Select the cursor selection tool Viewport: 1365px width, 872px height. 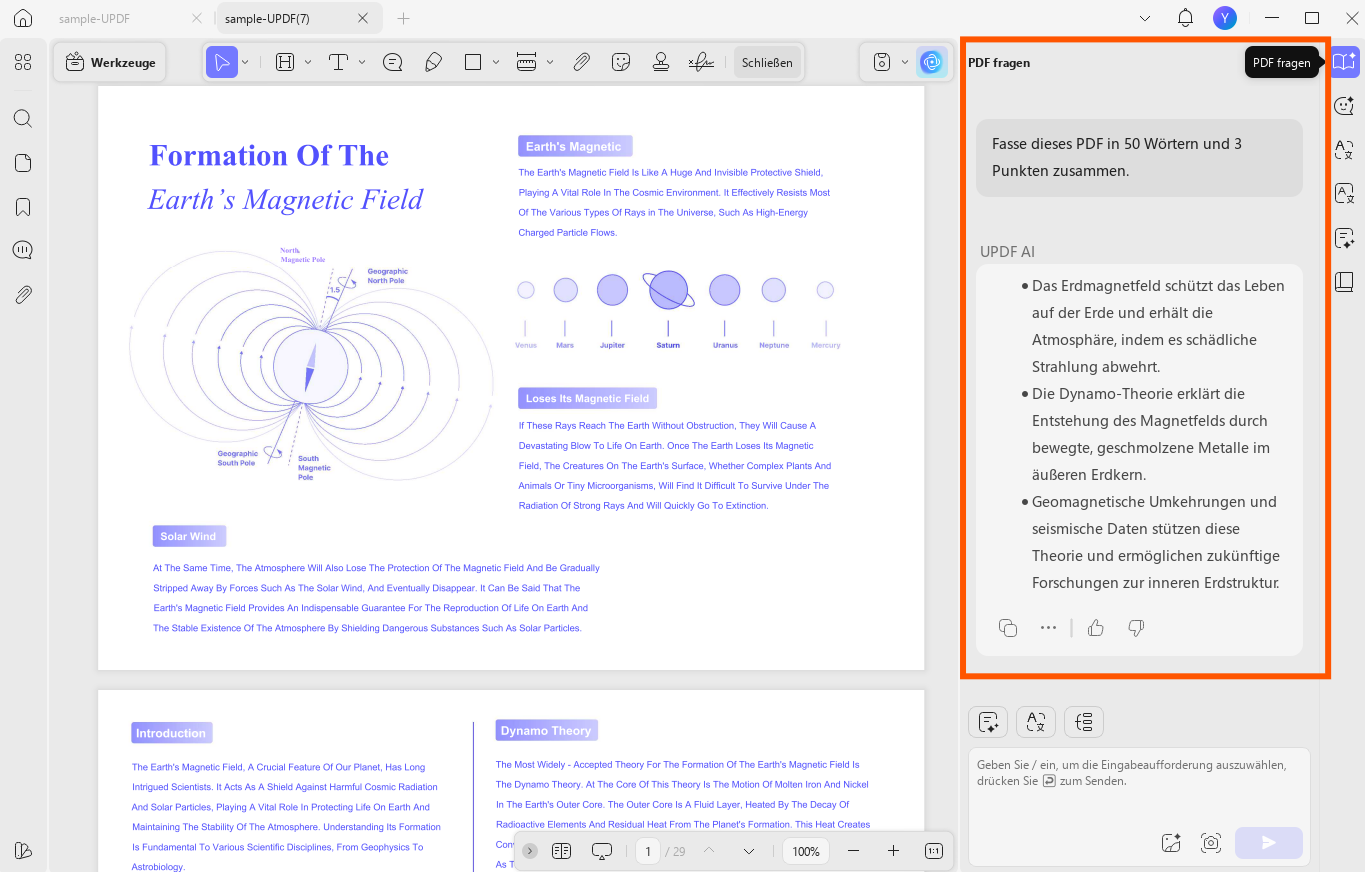tap(221, 62)
